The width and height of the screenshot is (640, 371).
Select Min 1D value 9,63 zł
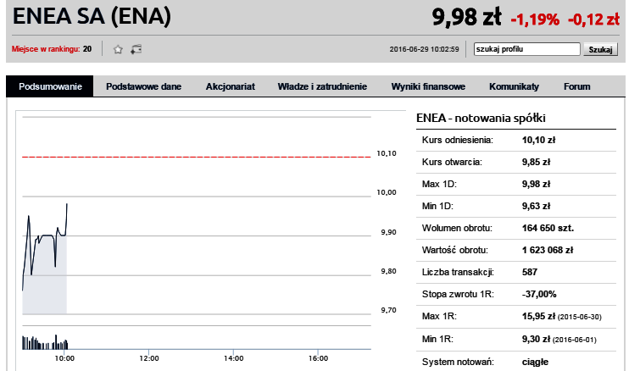[x=536, y=206]
